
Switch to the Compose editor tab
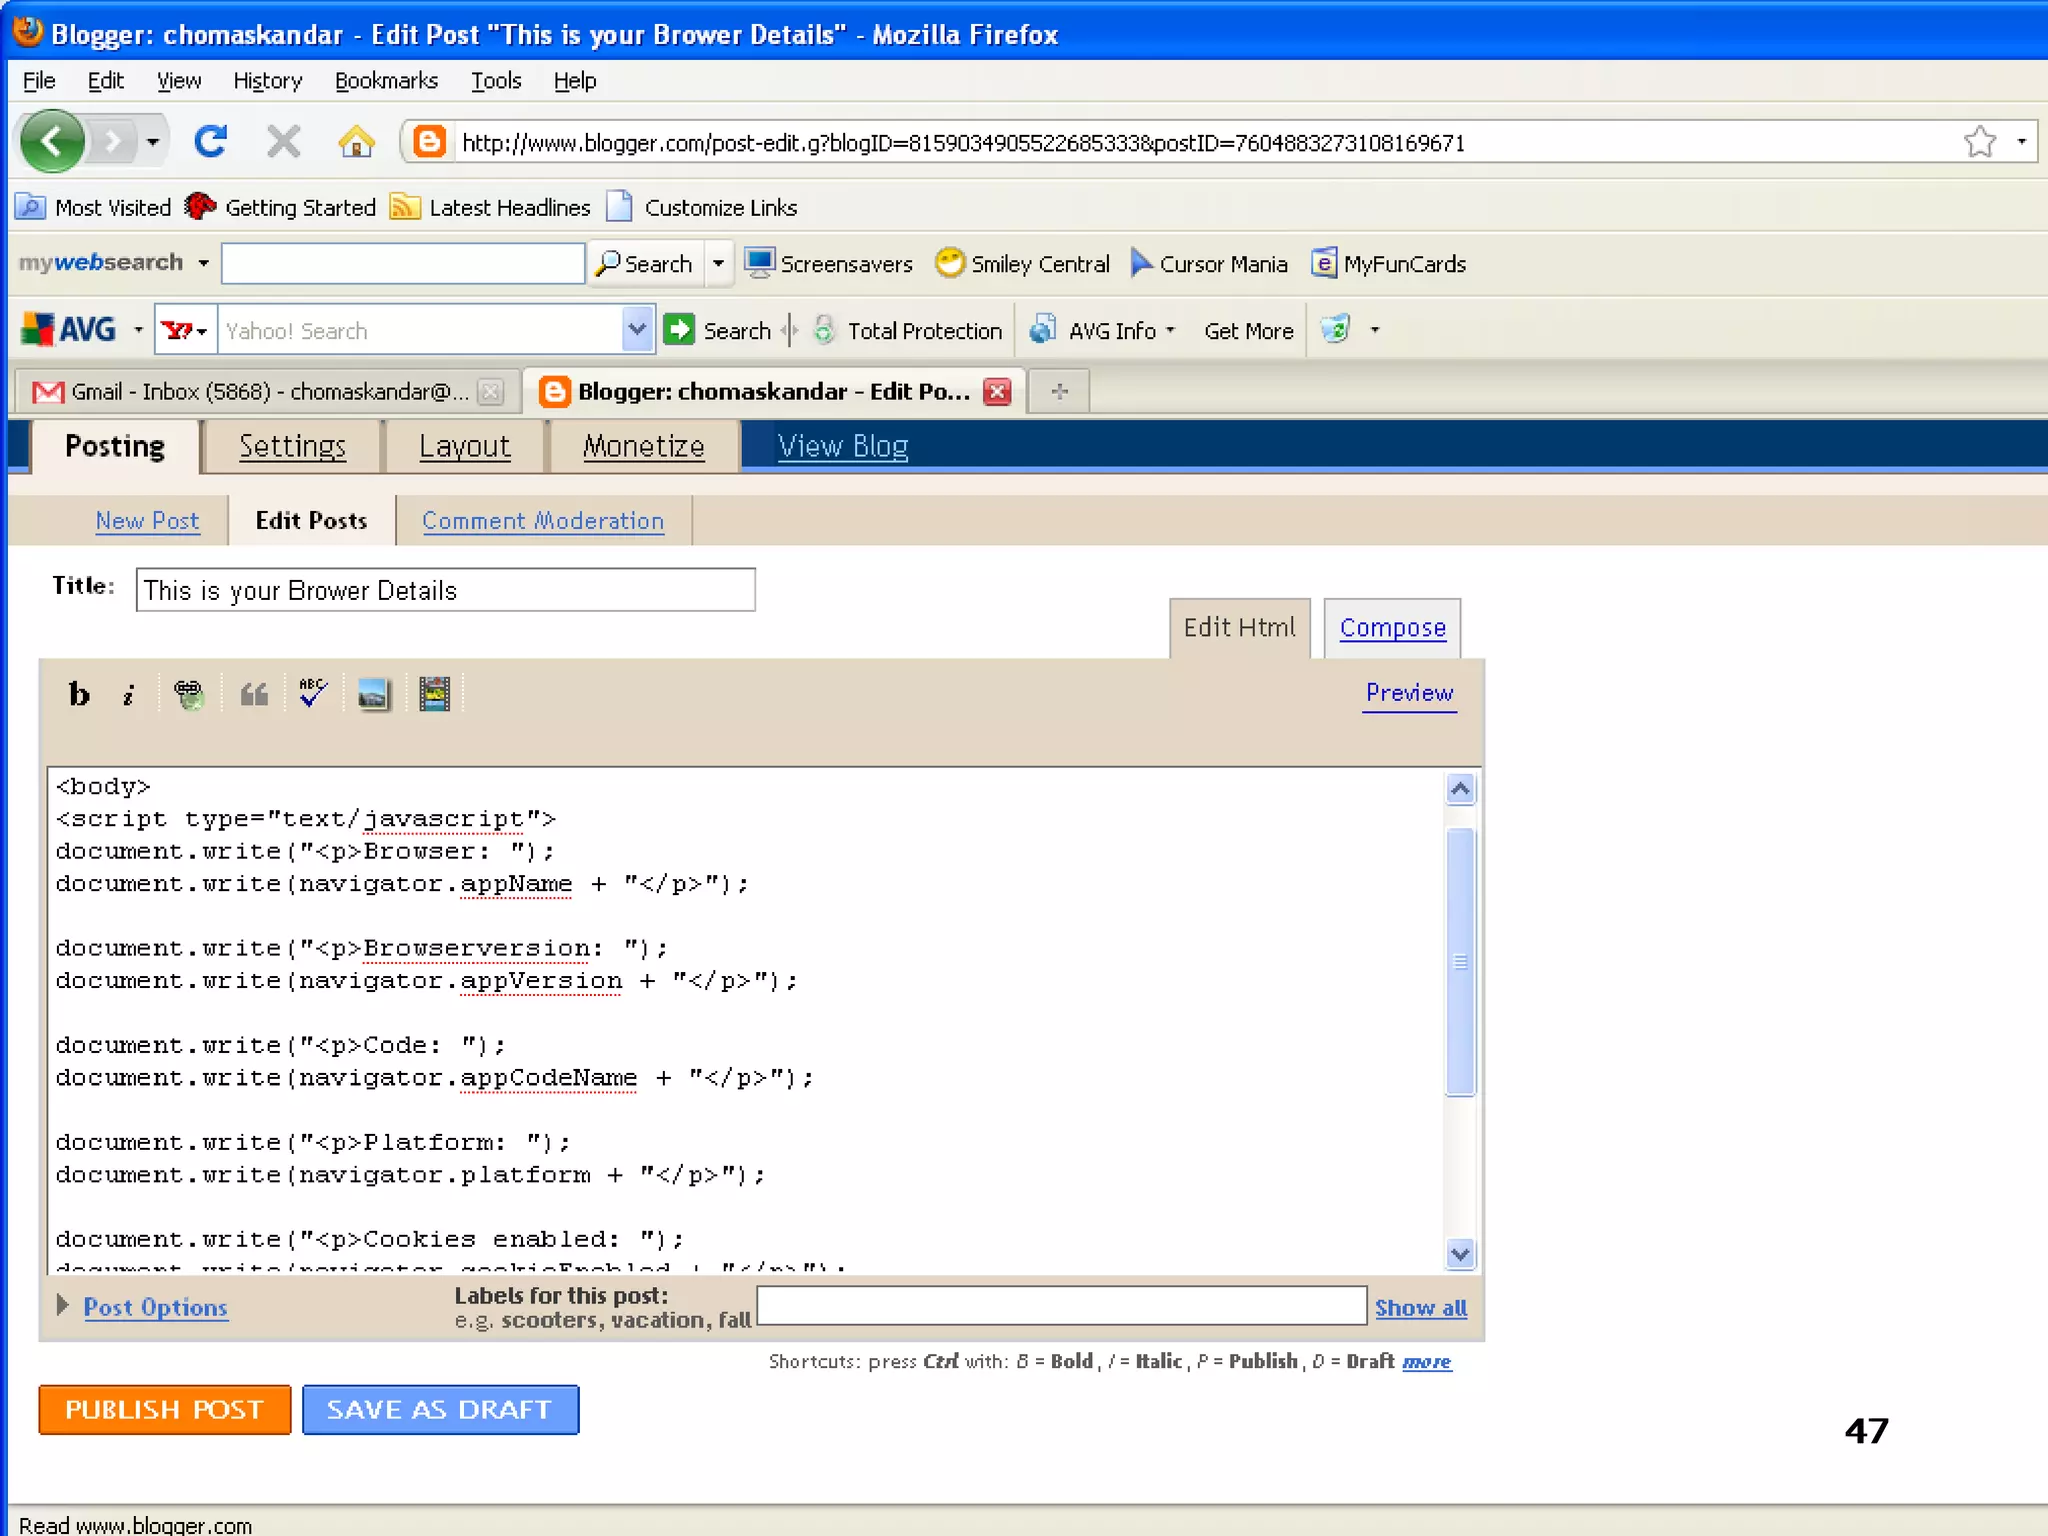1392,628
